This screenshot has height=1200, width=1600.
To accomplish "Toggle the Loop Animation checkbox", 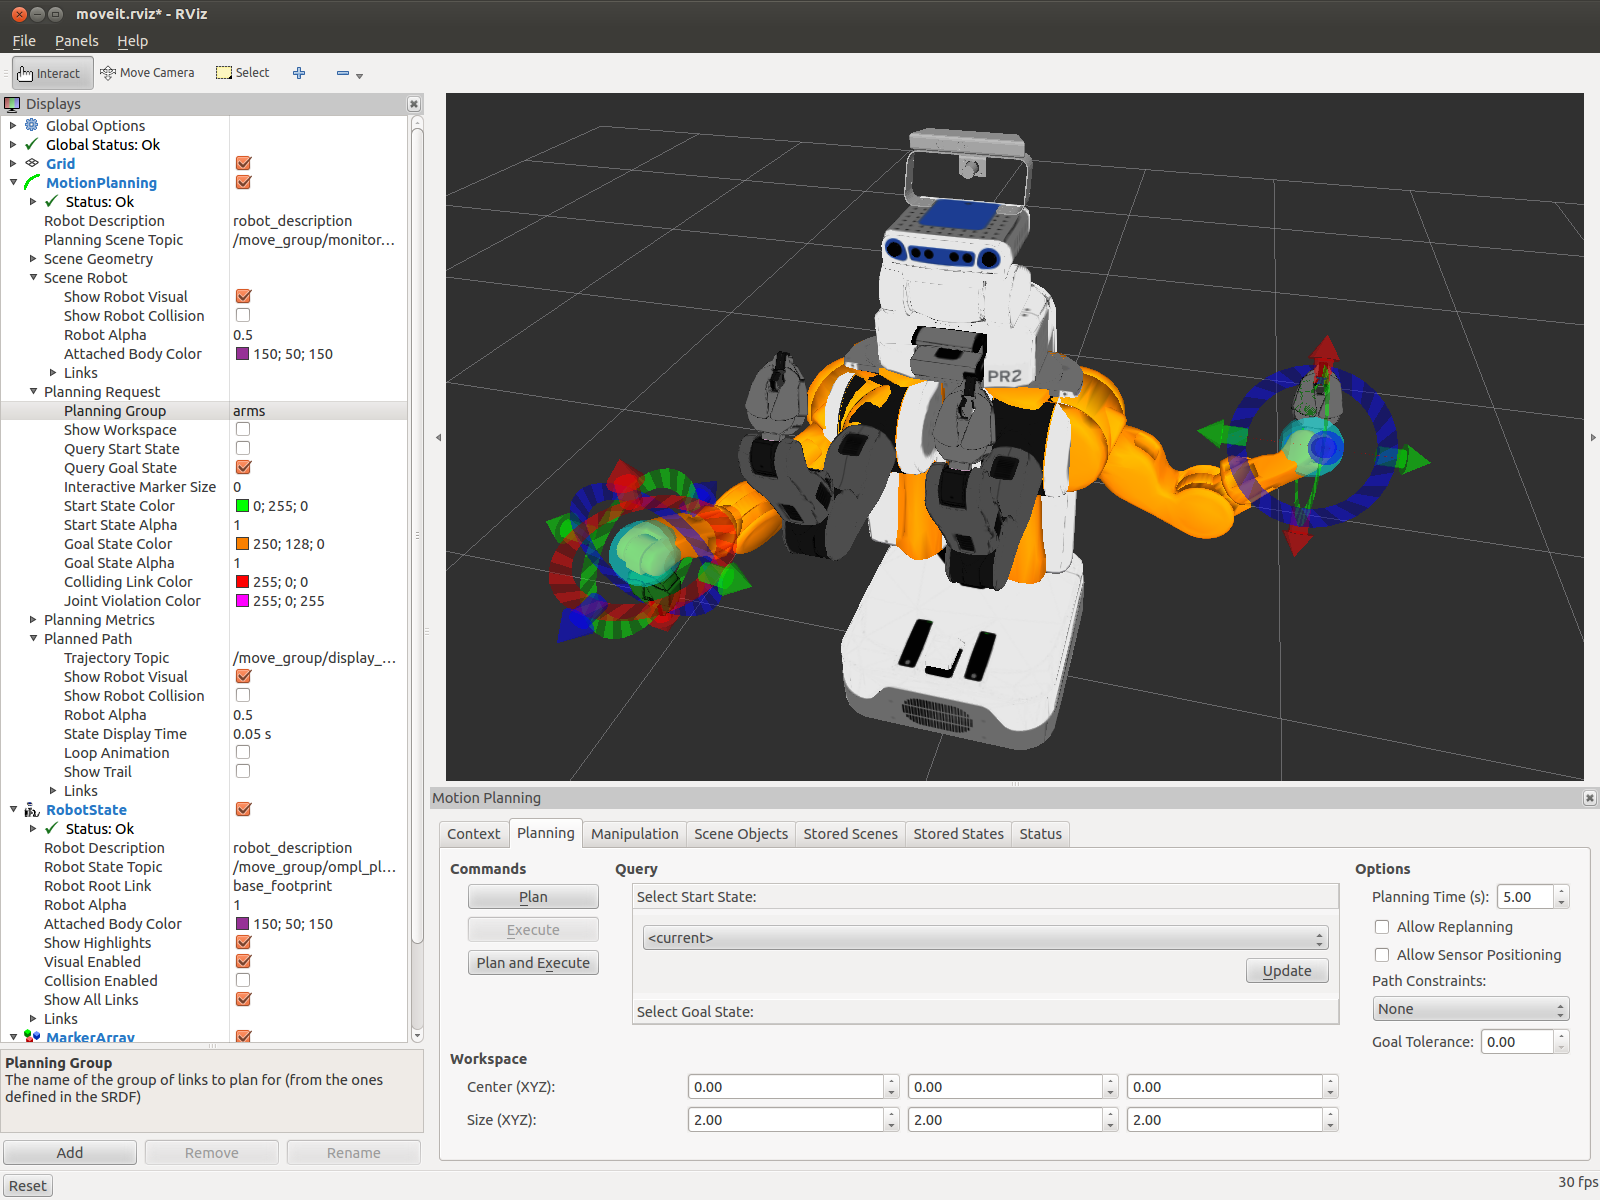I will (243, 753).
